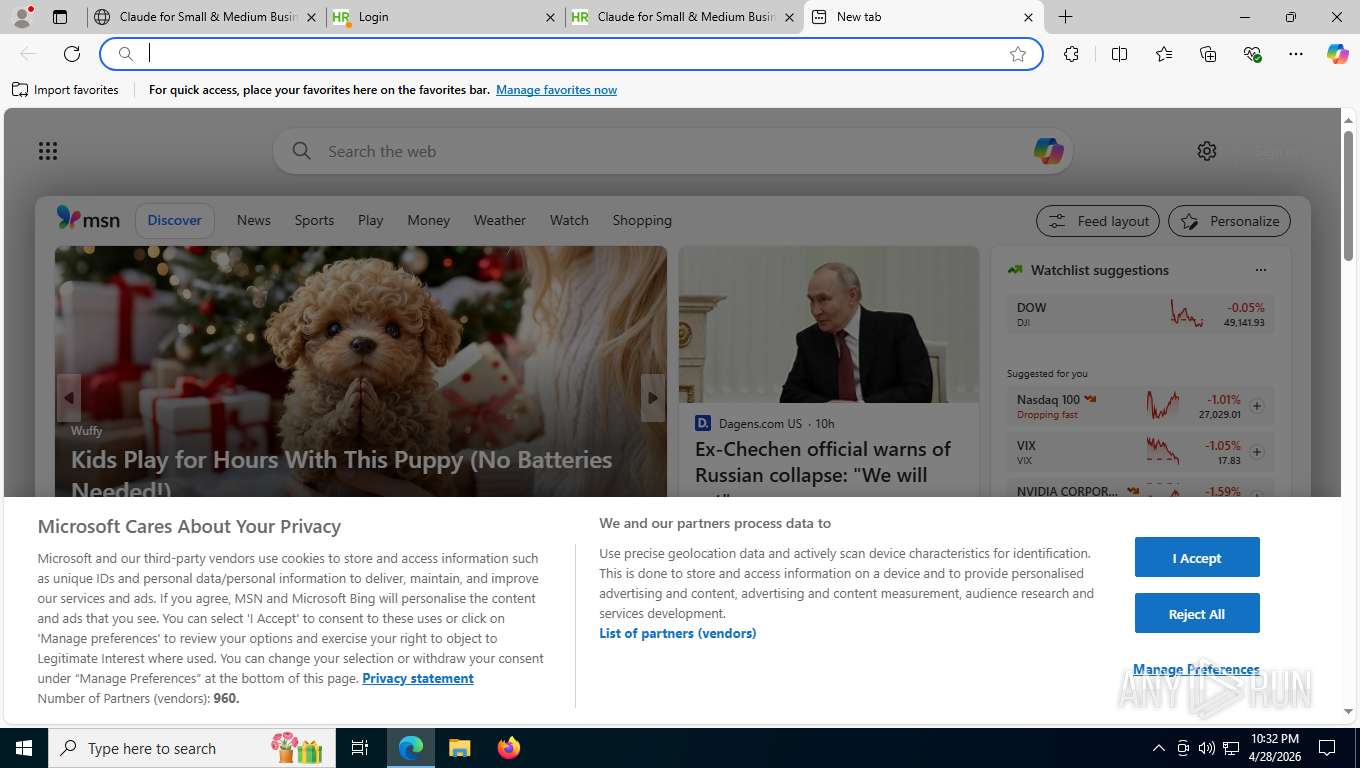
Task: Open the puppy toy story image
Action: (x=361, y=372)
